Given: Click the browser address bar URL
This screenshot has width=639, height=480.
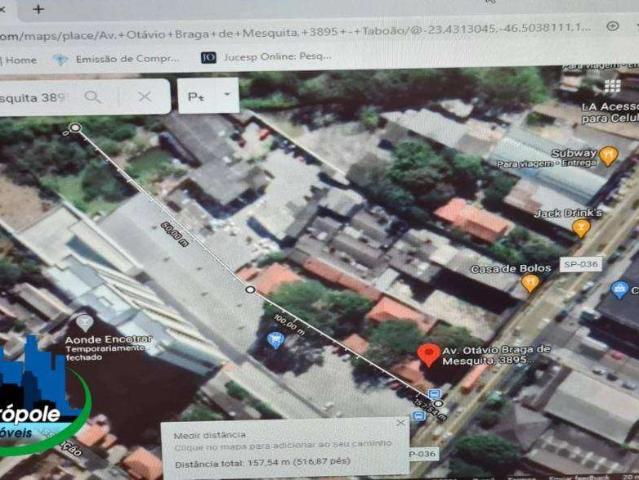Looking at the screenshot, I should click(x=295, y=32).
